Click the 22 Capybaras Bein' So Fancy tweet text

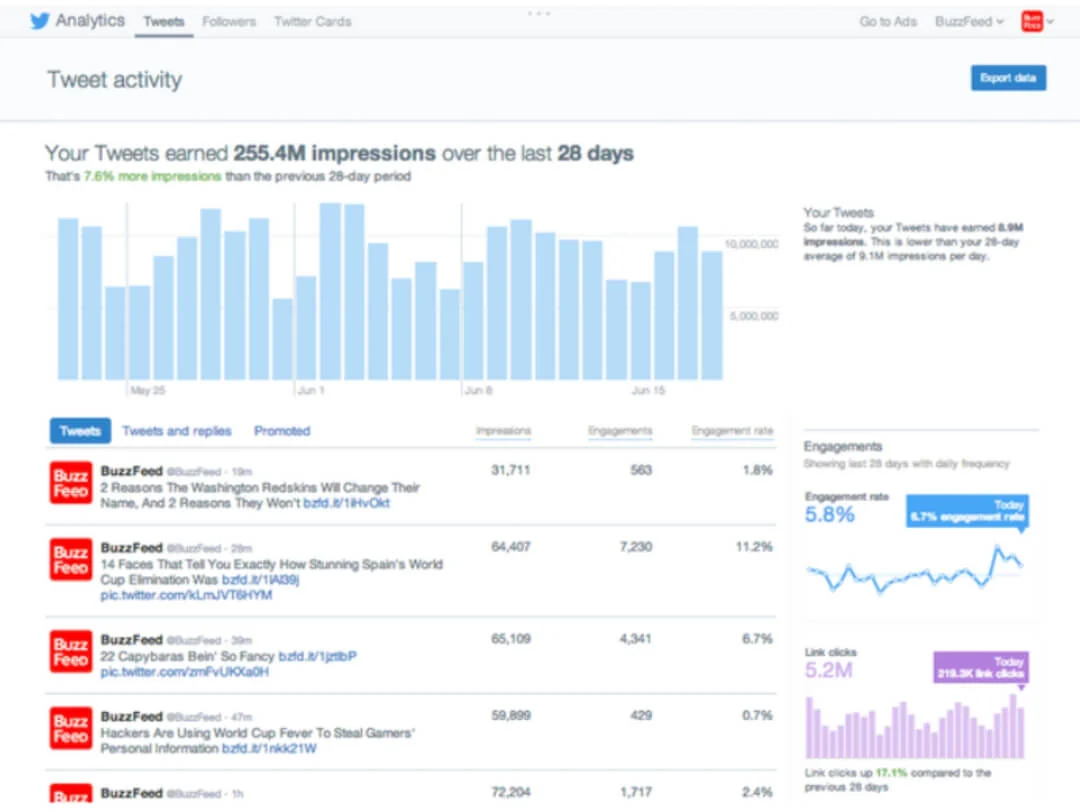(187, 656)
